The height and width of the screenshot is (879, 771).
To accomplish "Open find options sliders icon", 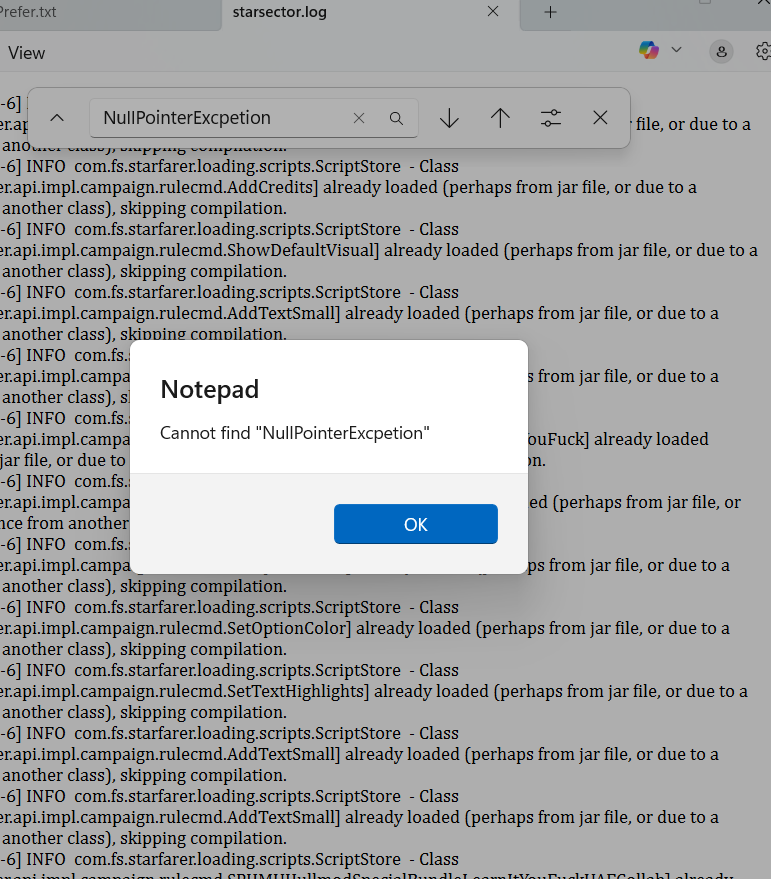I will click(x=551, y=118).
